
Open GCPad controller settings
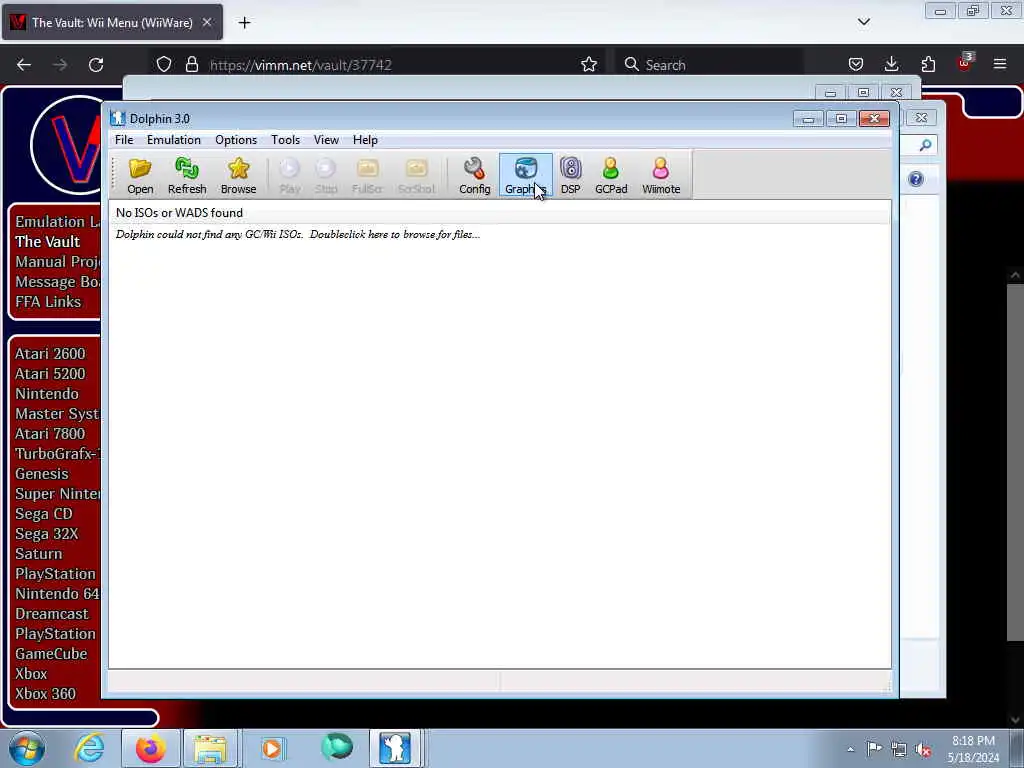coord(611,176)
